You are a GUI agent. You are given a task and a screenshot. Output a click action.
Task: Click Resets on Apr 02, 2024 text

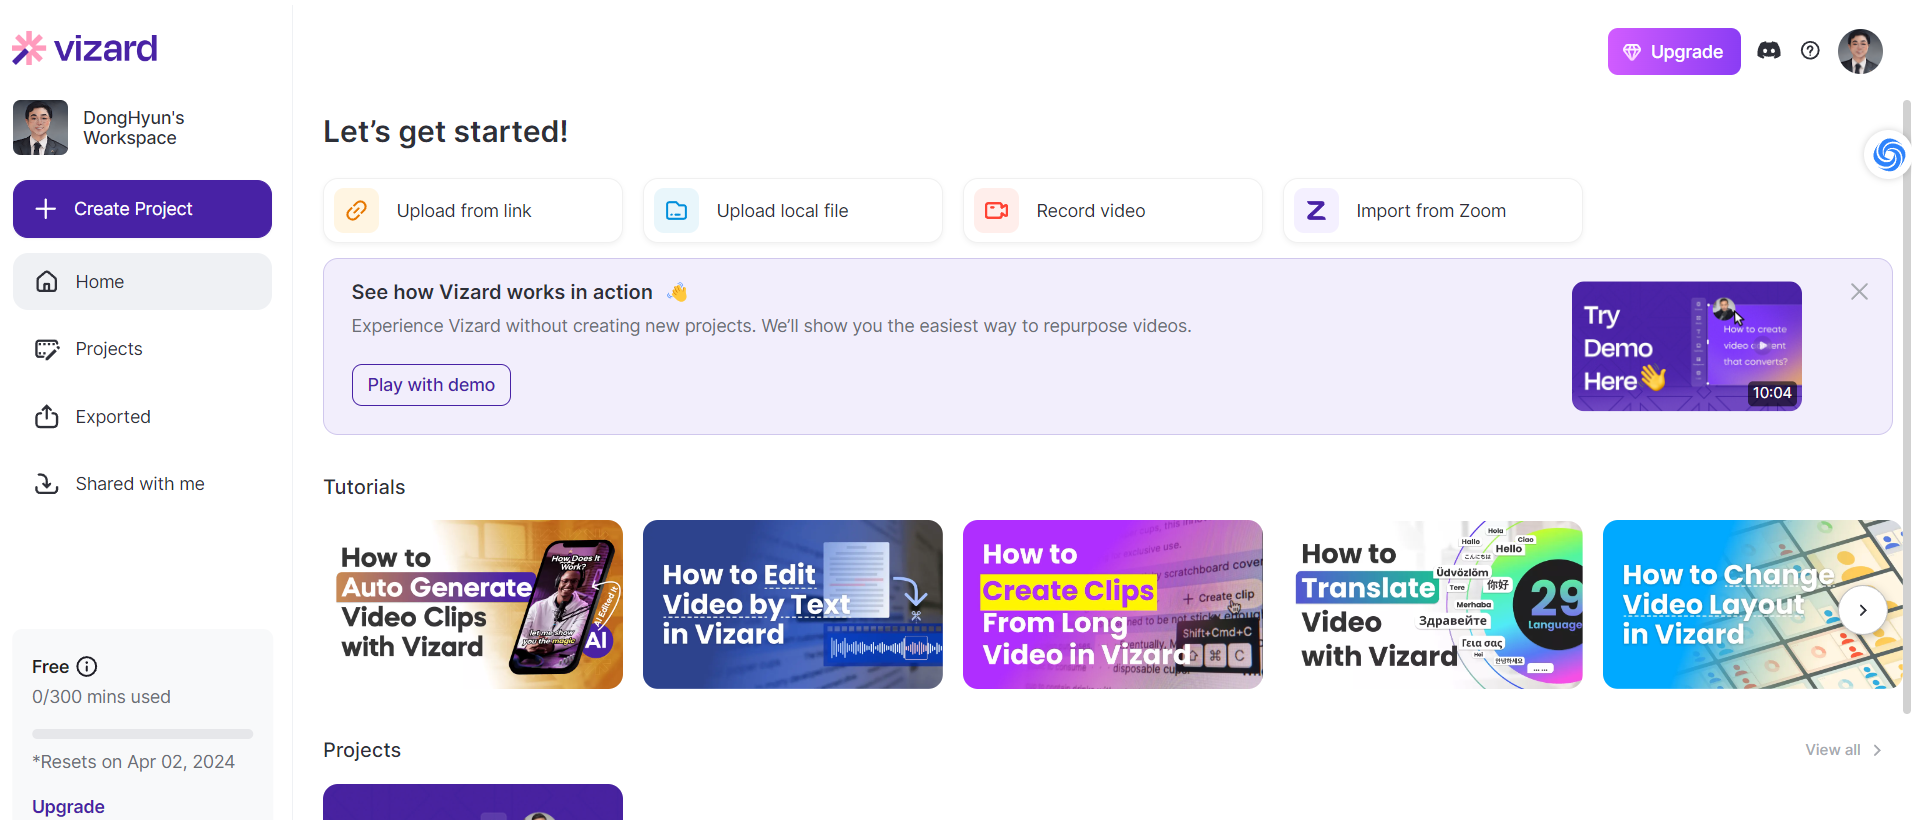coord(133,762)
